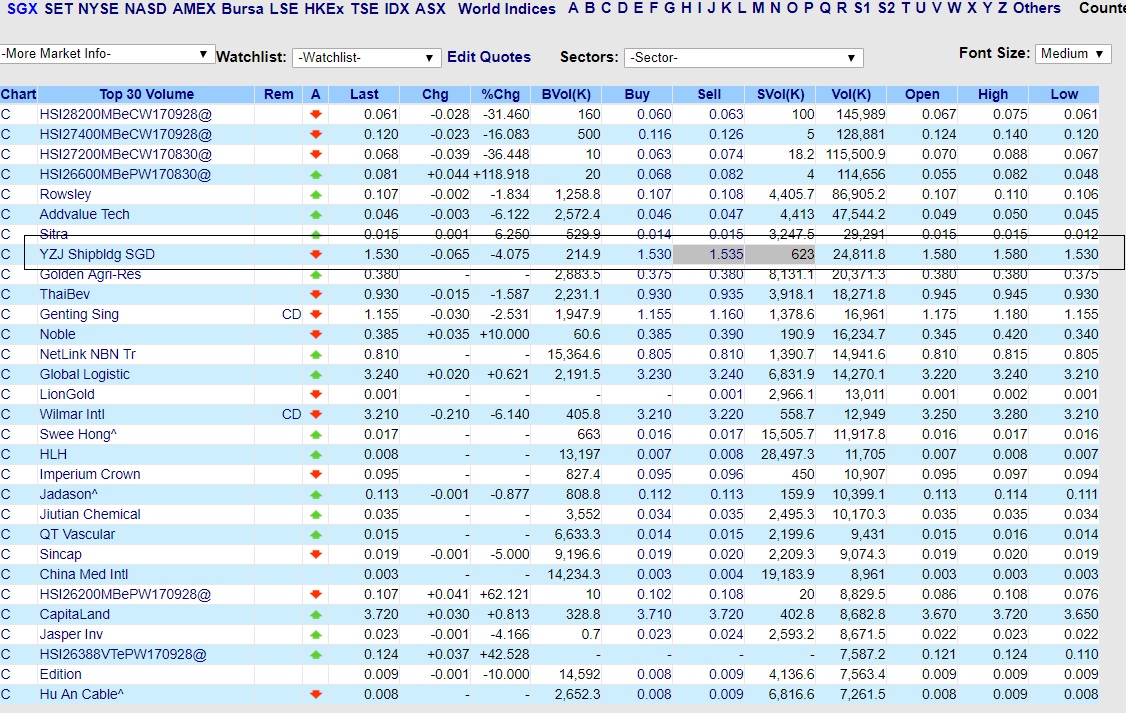Click green up arrow in Addvalue Tech row
This screenshot has height=713, width=1126.
[315, 215]
